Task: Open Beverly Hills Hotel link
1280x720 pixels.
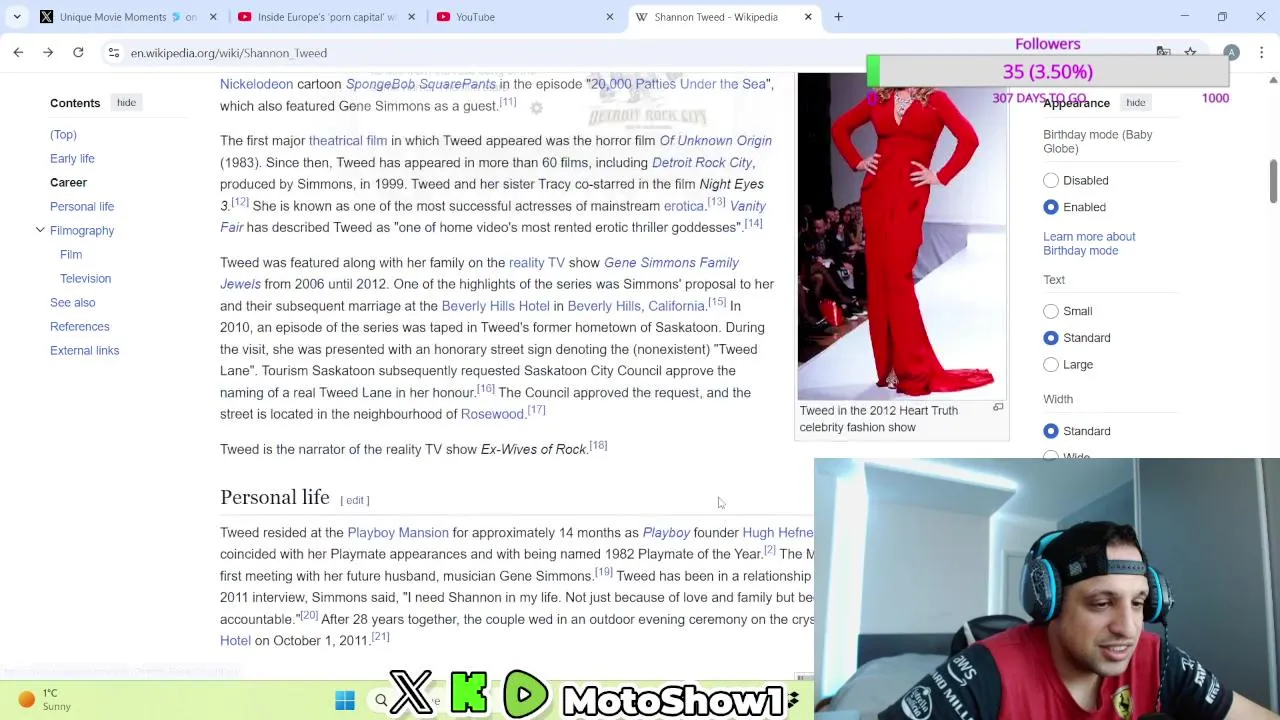Action: coord(496,306)
